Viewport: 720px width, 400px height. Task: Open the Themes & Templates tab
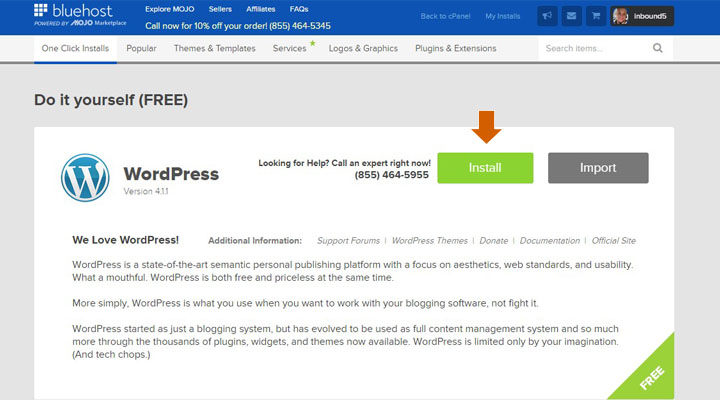pyautogui.click(x=214, y=48)
